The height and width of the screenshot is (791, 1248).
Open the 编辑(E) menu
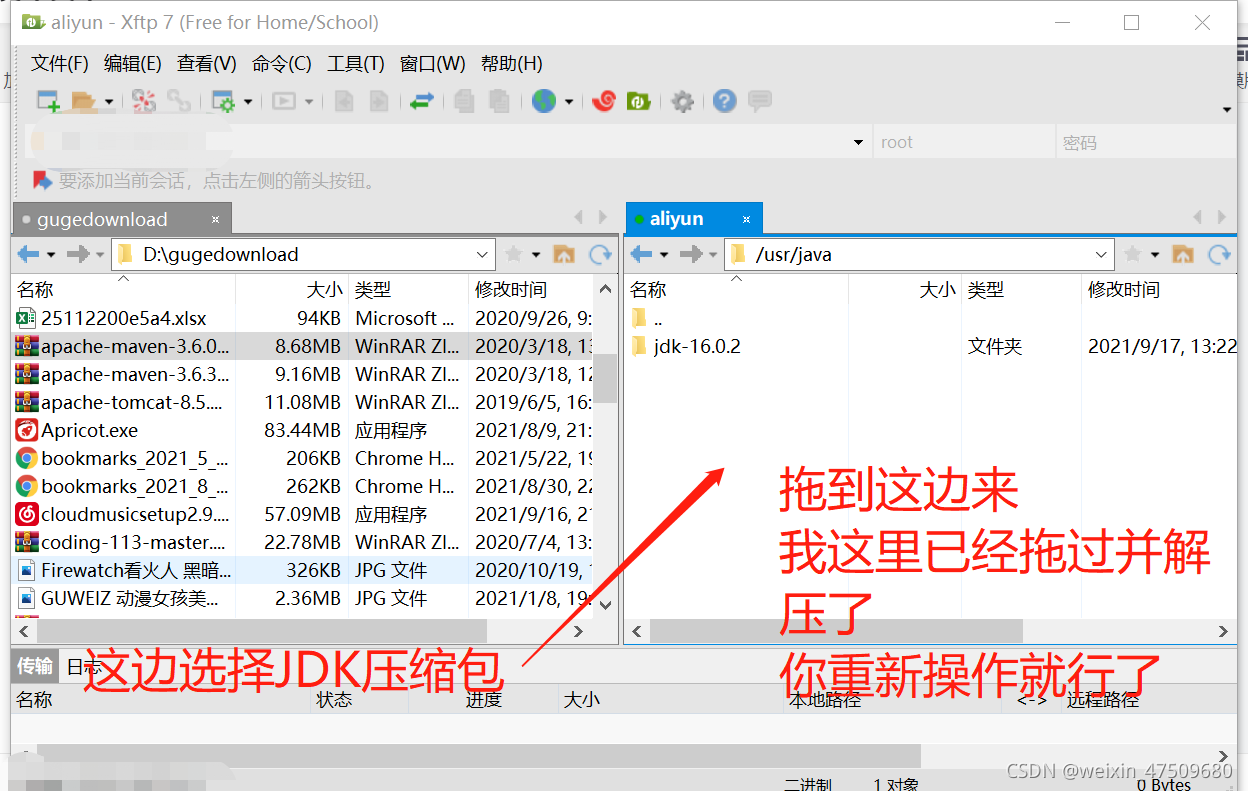pos(133,64)
